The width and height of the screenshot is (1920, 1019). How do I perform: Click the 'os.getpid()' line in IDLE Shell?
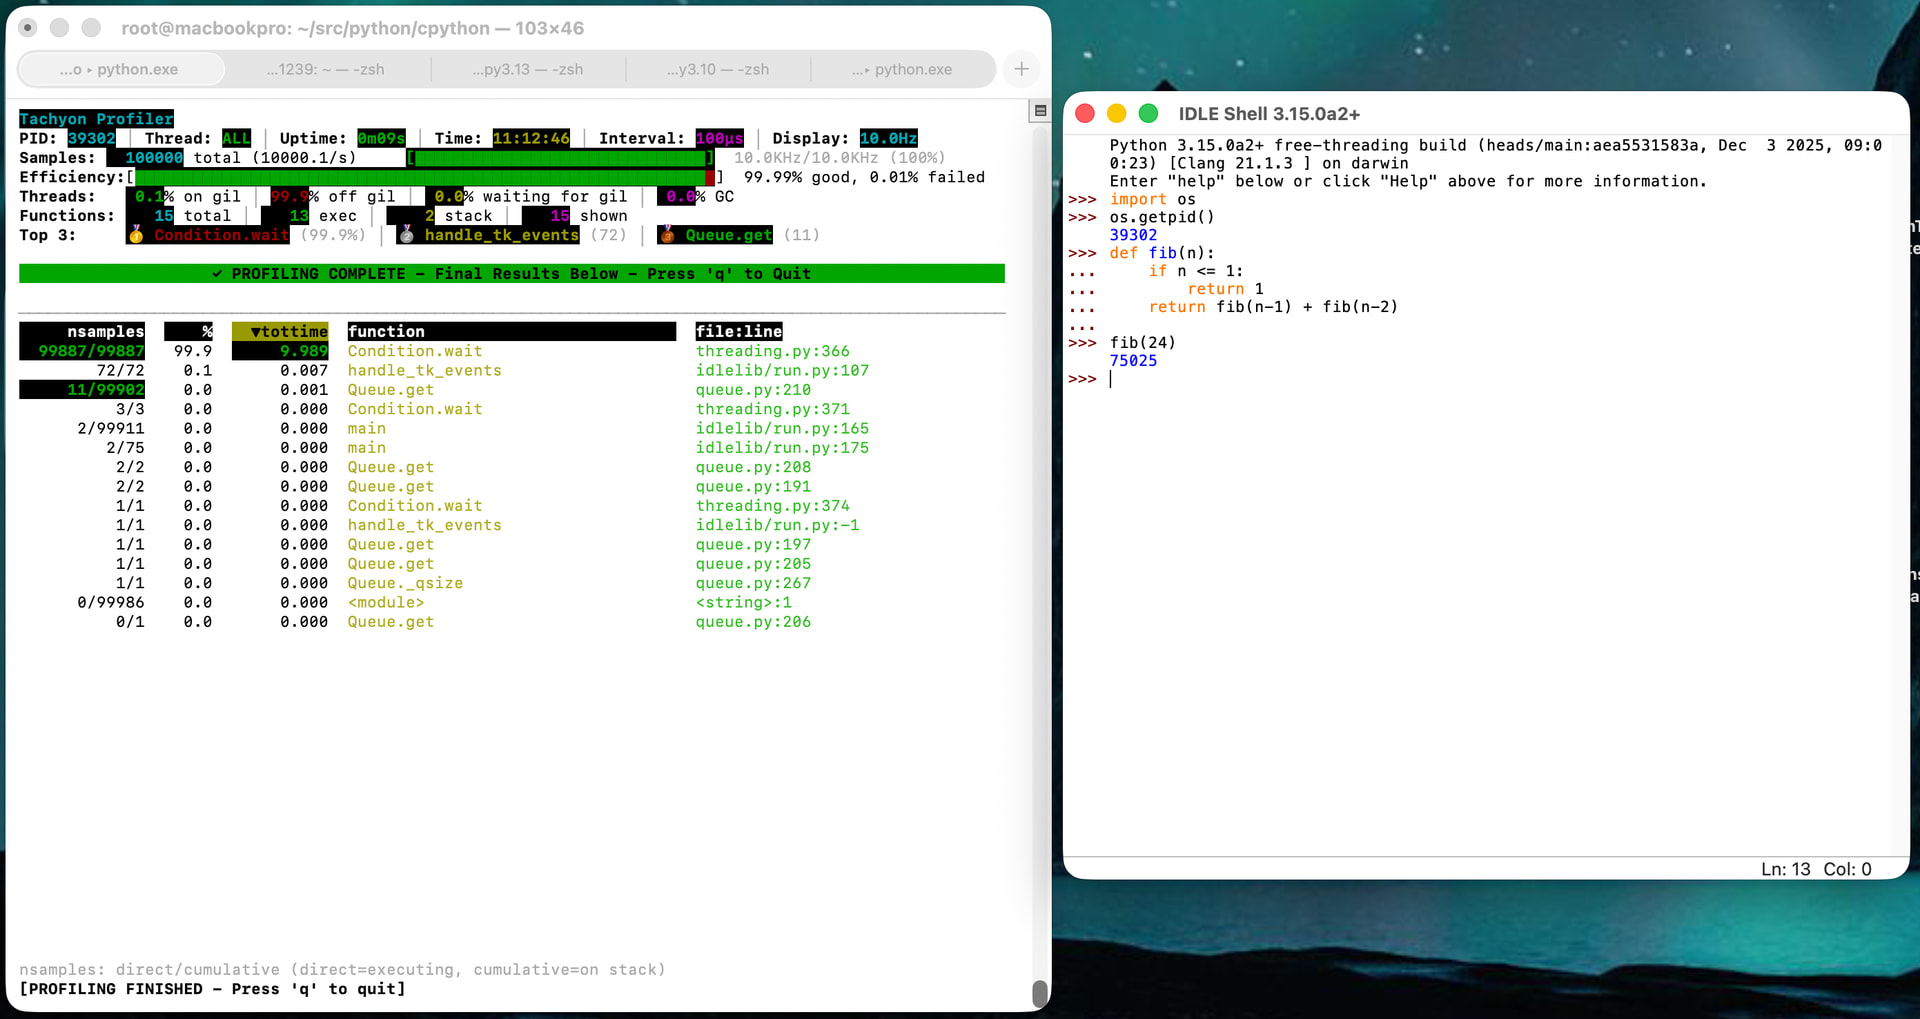tap(1162, 217)
